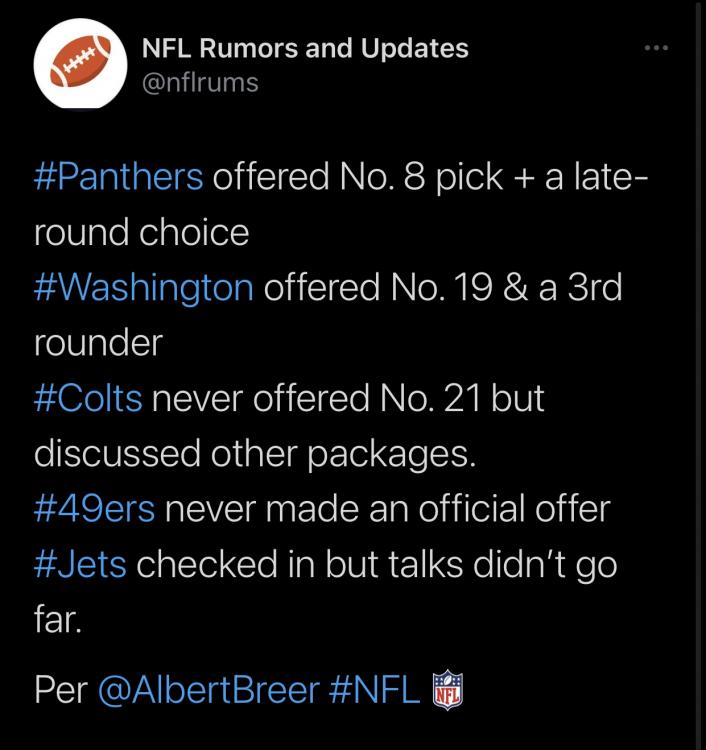Open the #Panthers hashtag
Viewport: 706px width, 750px height.
[x=119, y=177]
